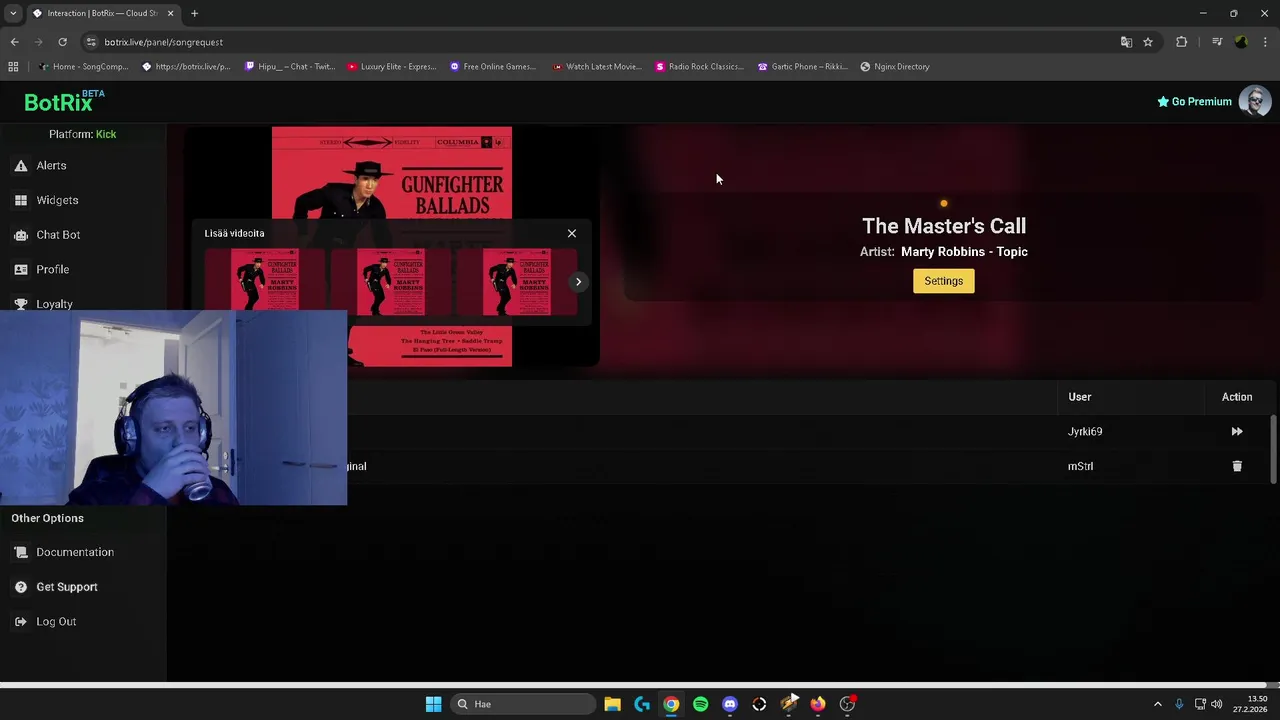This screenshot has height=720, width=1280.
Task: Click the Action column header
Action: click(x=1237, y=397)
